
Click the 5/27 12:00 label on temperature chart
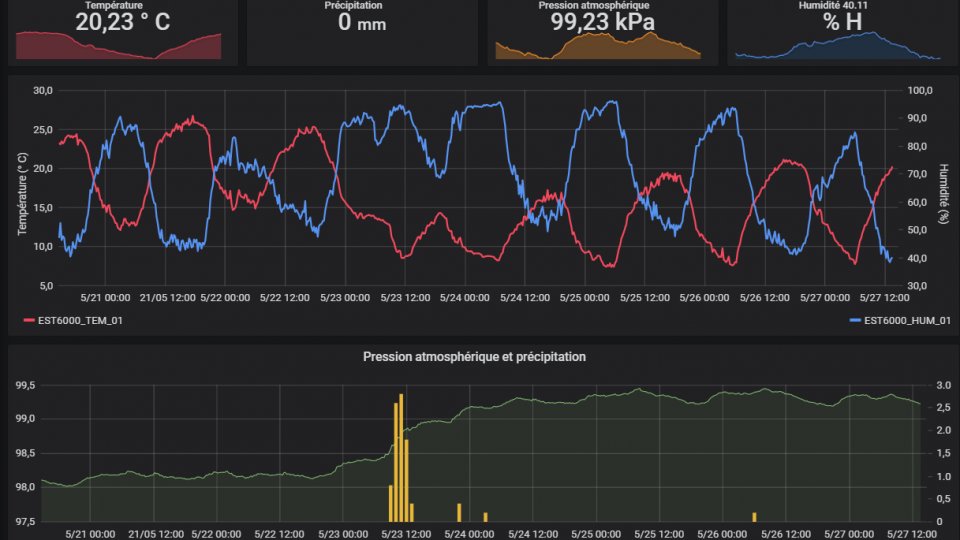click(884, 298)
